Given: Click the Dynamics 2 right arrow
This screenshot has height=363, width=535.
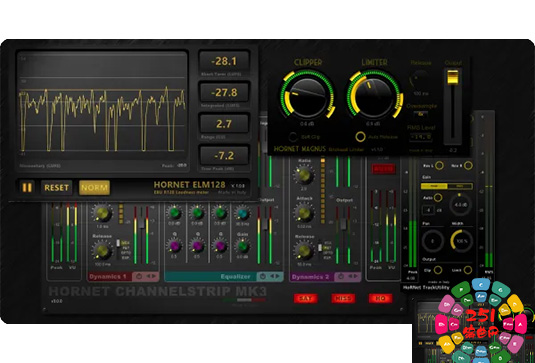Looking at the screenshot, I should coord(355,276).
